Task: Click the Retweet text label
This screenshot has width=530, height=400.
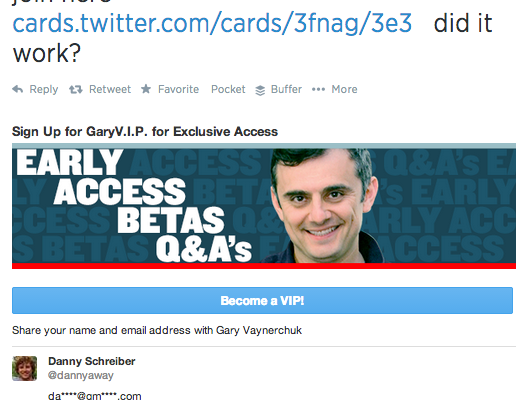Action: pos(110,89)
